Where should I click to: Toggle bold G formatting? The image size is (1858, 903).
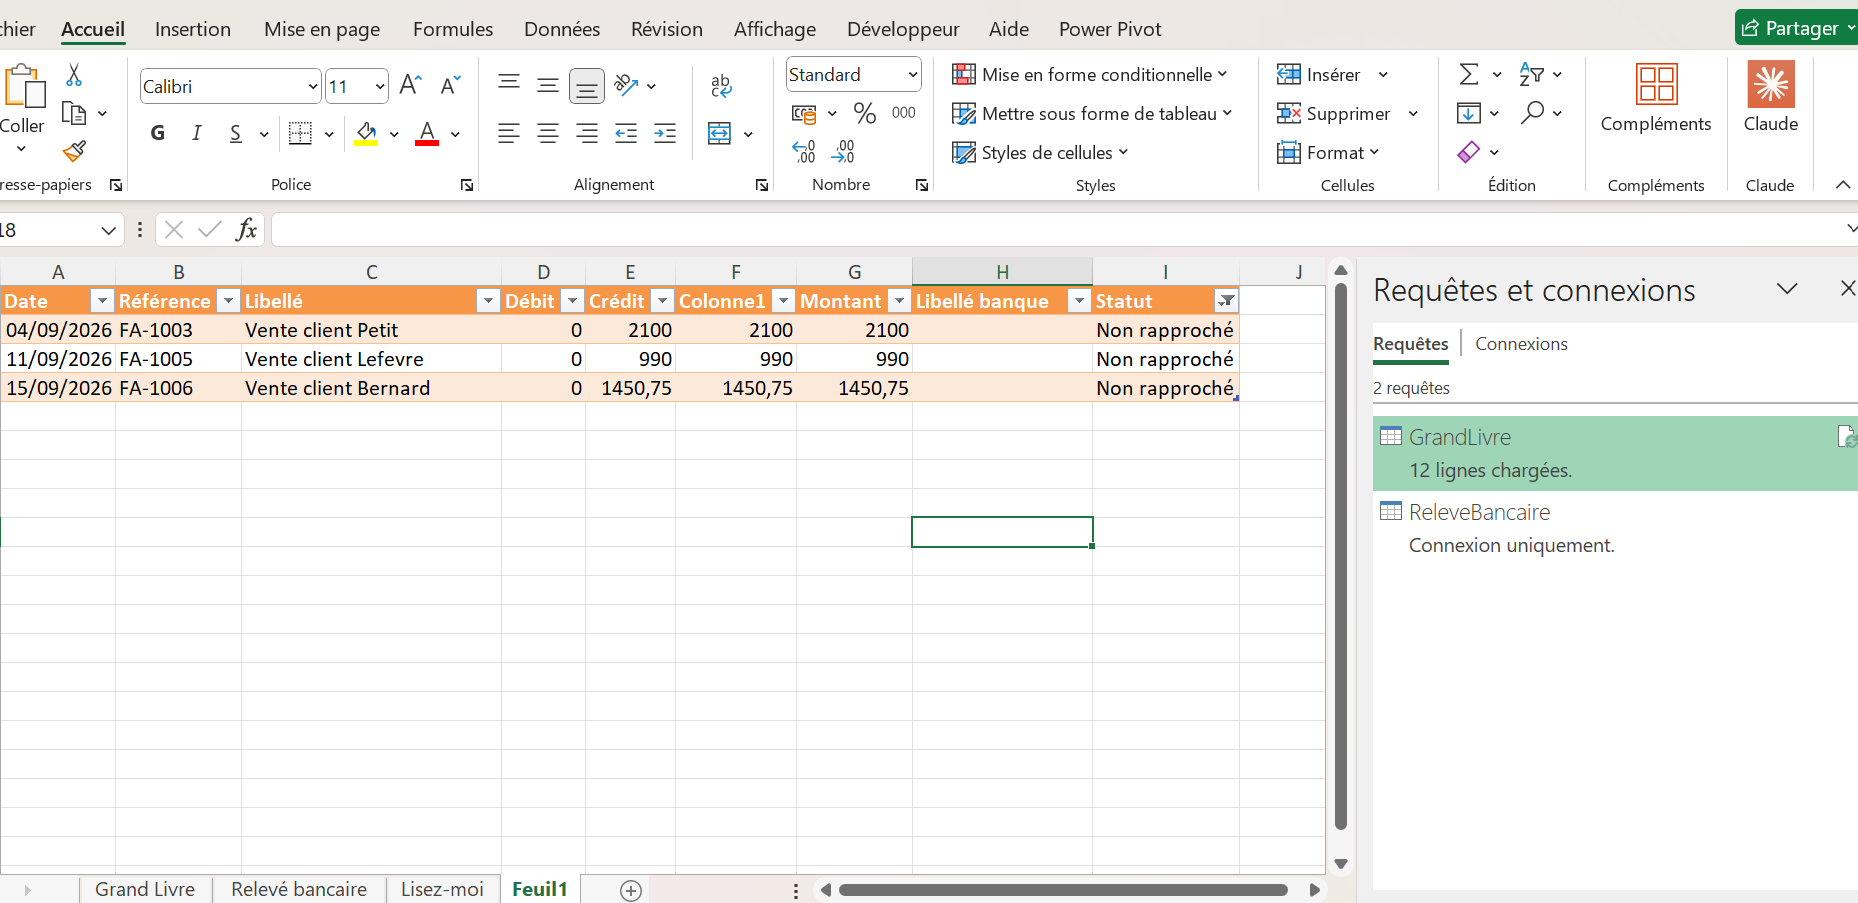(158, 133)
